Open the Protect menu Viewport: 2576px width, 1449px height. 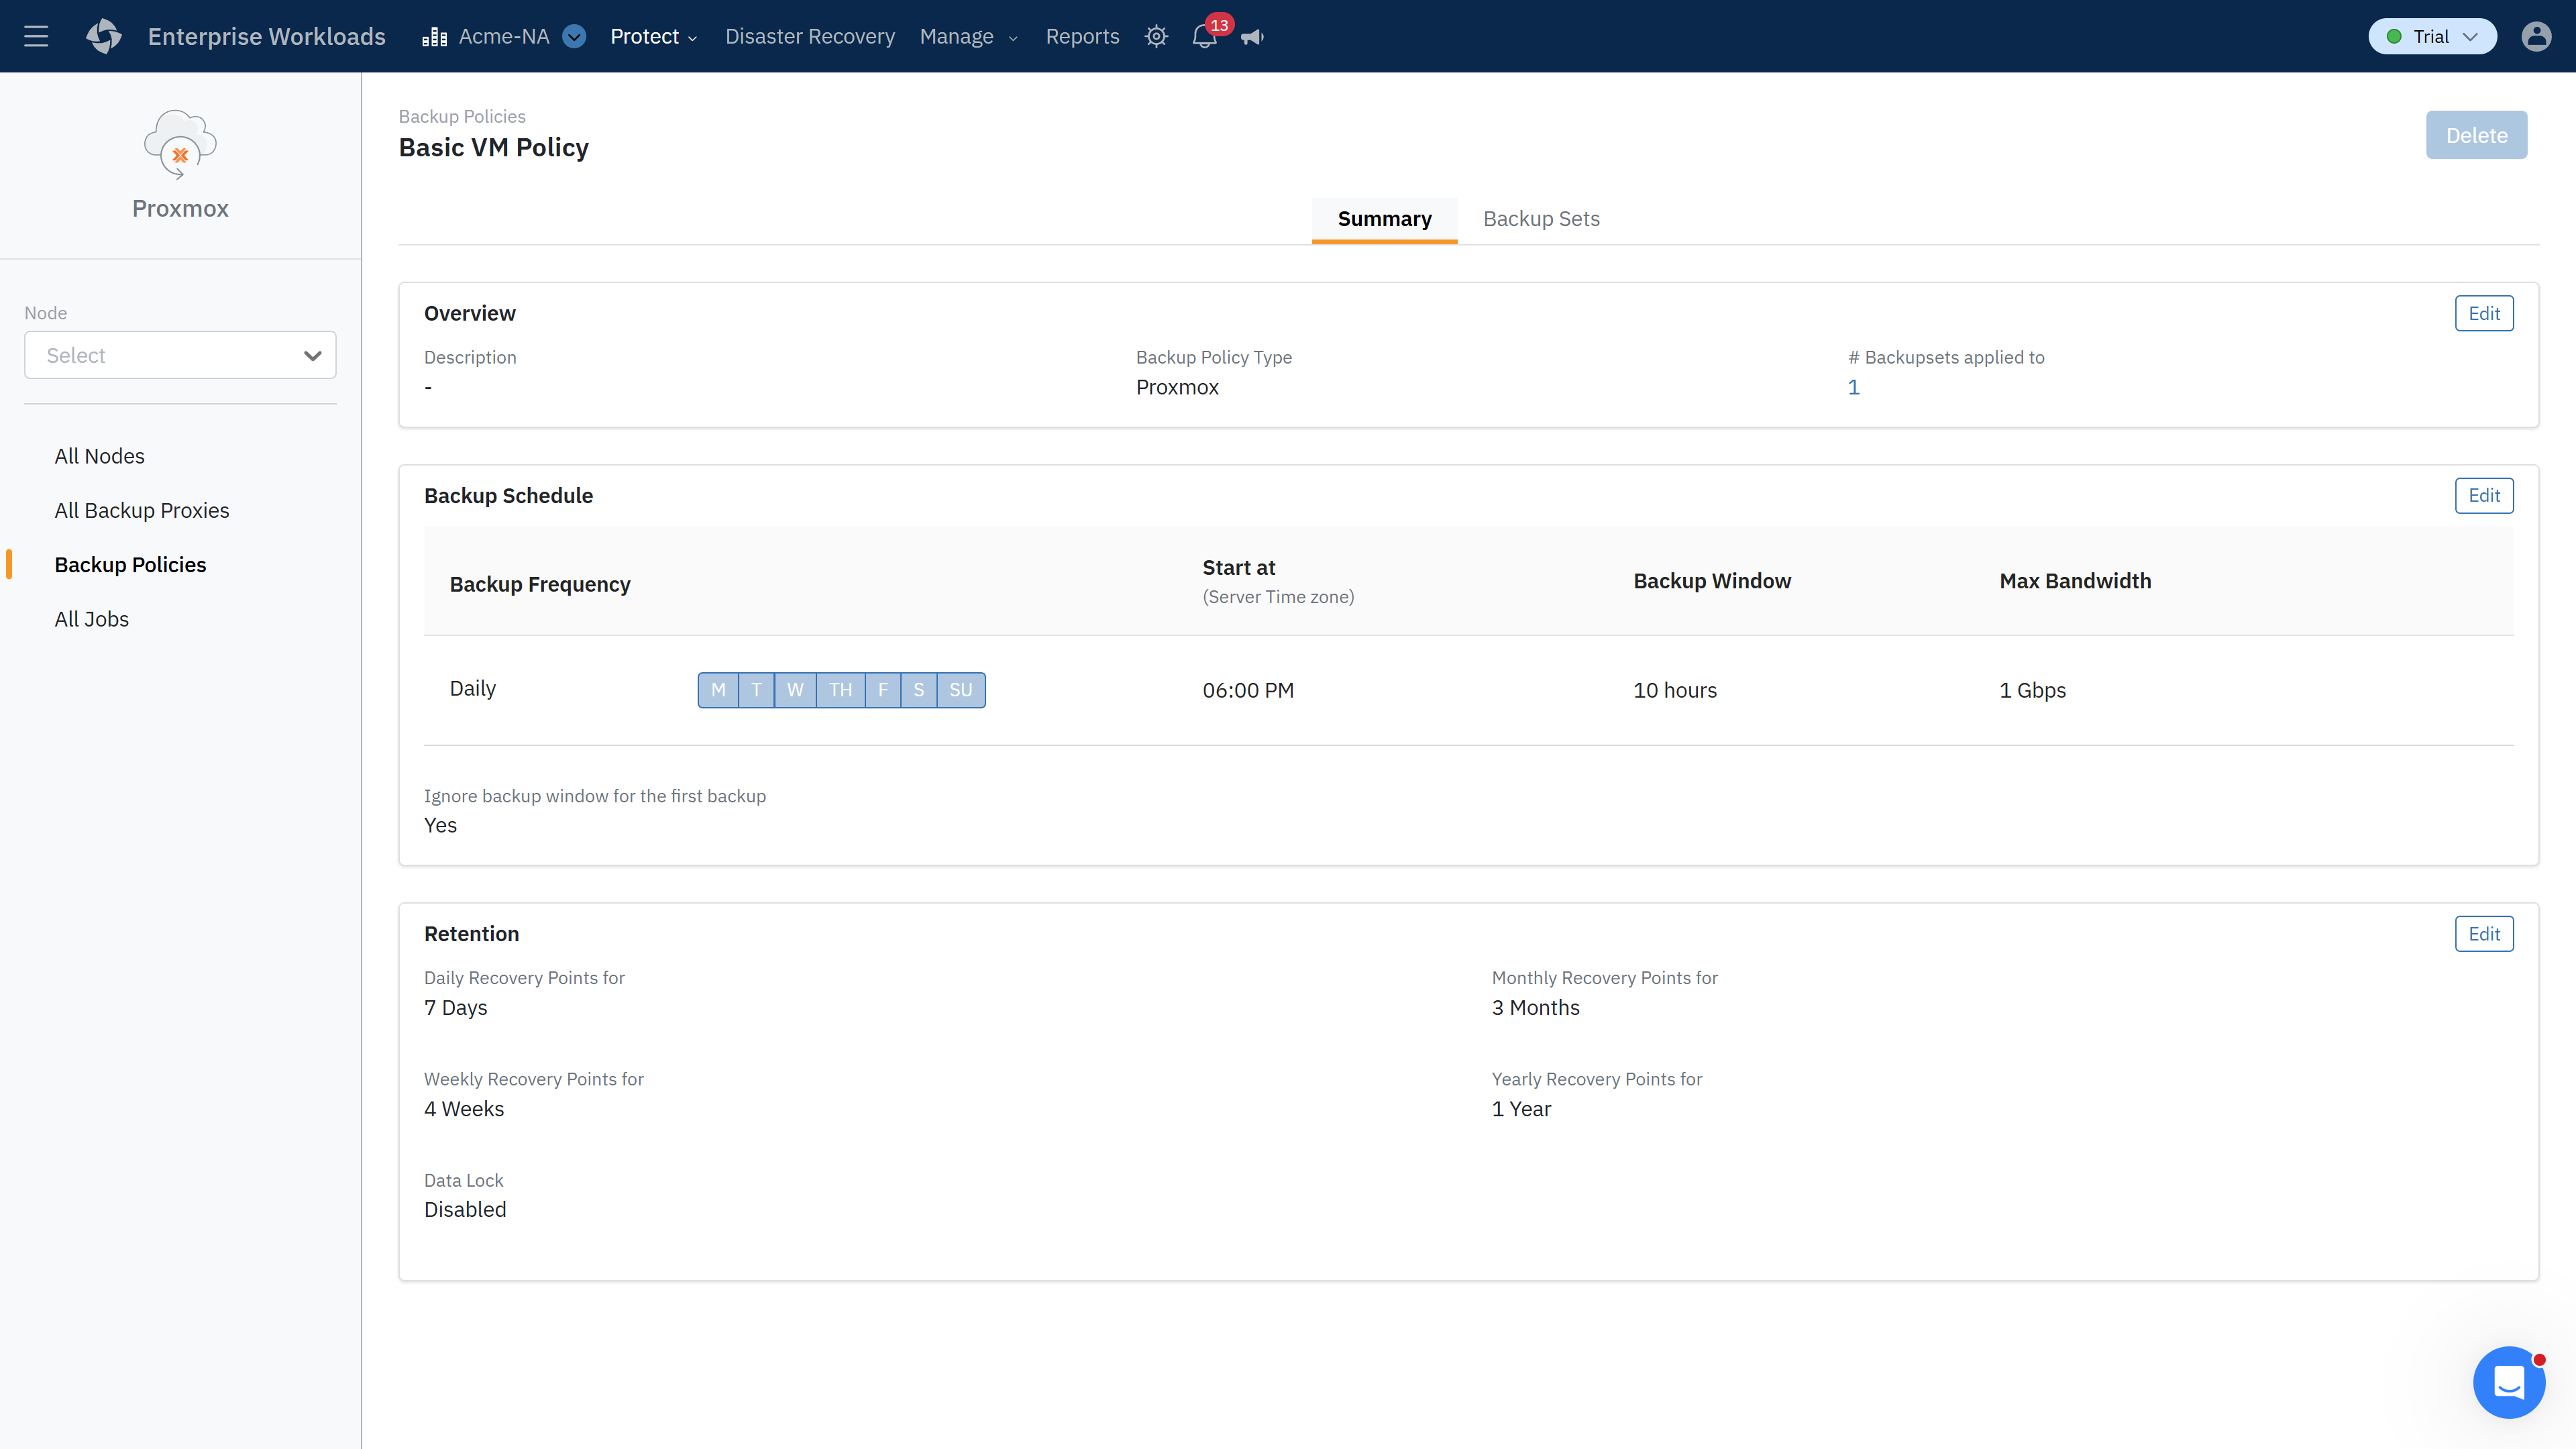(654, 36)
